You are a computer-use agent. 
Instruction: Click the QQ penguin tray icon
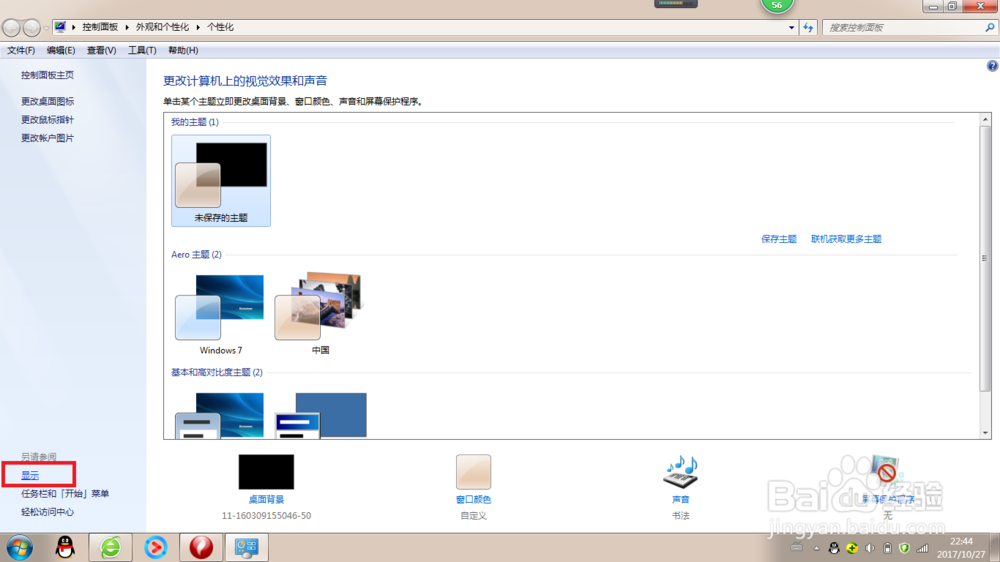pos(834,548)
